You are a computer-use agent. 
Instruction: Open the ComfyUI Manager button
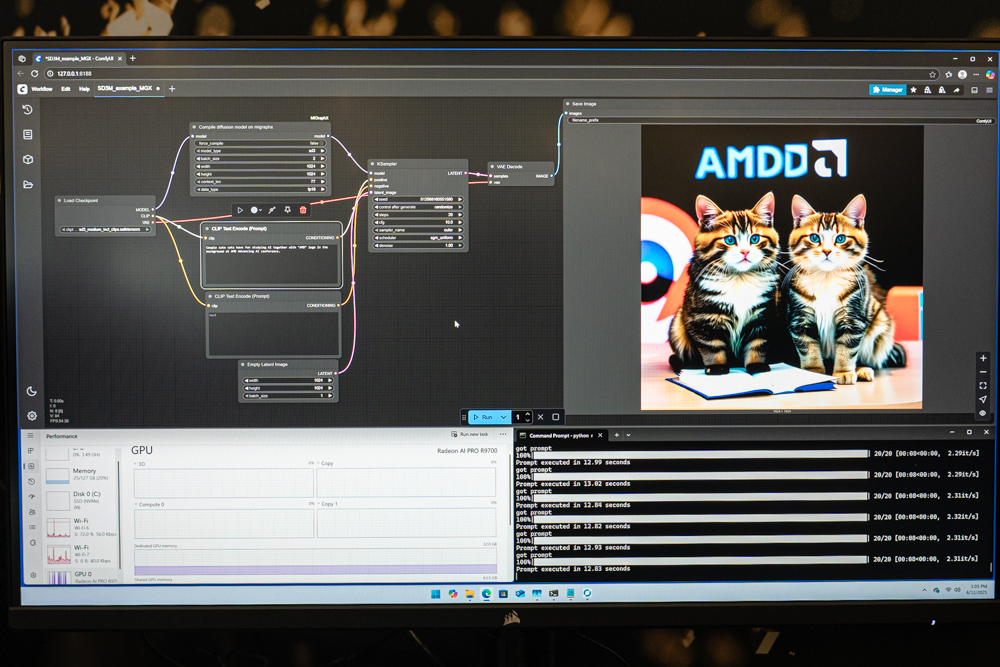point(887,90)
